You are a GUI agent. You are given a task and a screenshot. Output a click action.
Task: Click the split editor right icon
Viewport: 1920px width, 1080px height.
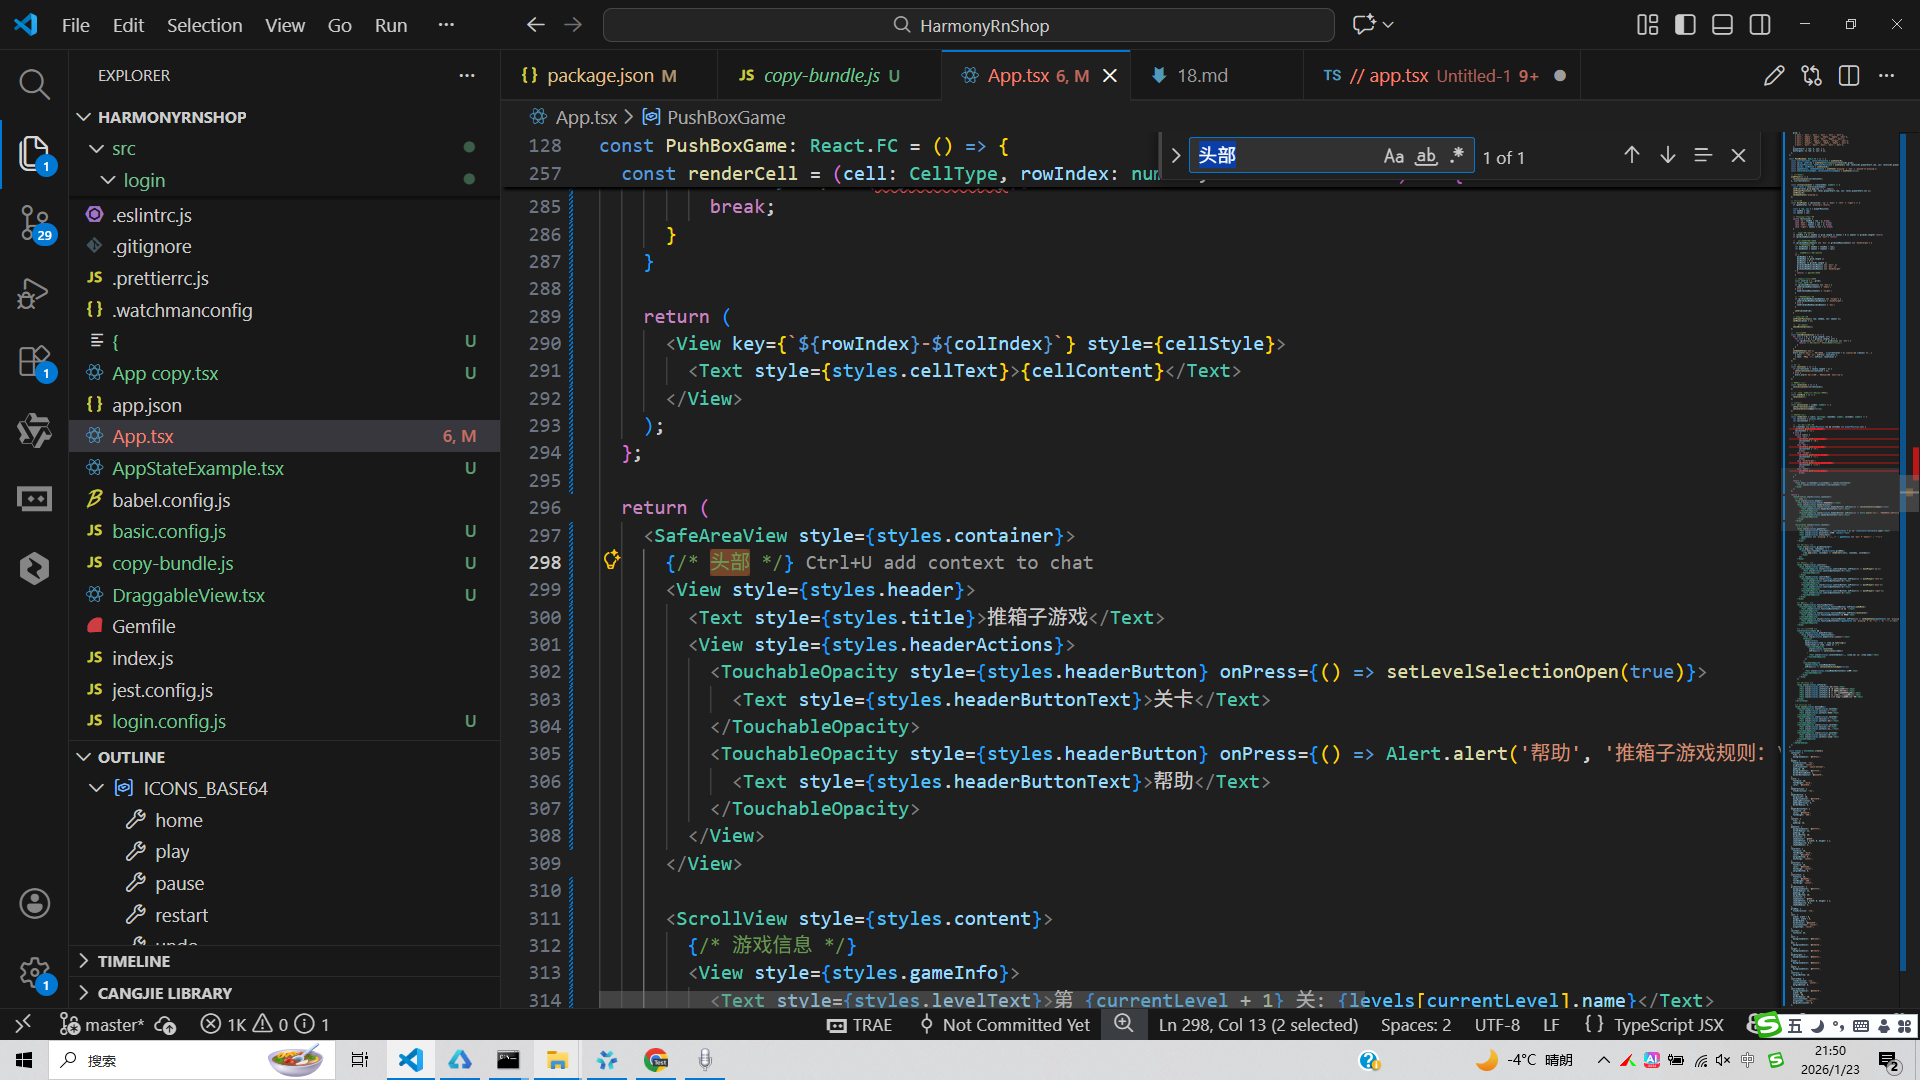(1849, 76)
